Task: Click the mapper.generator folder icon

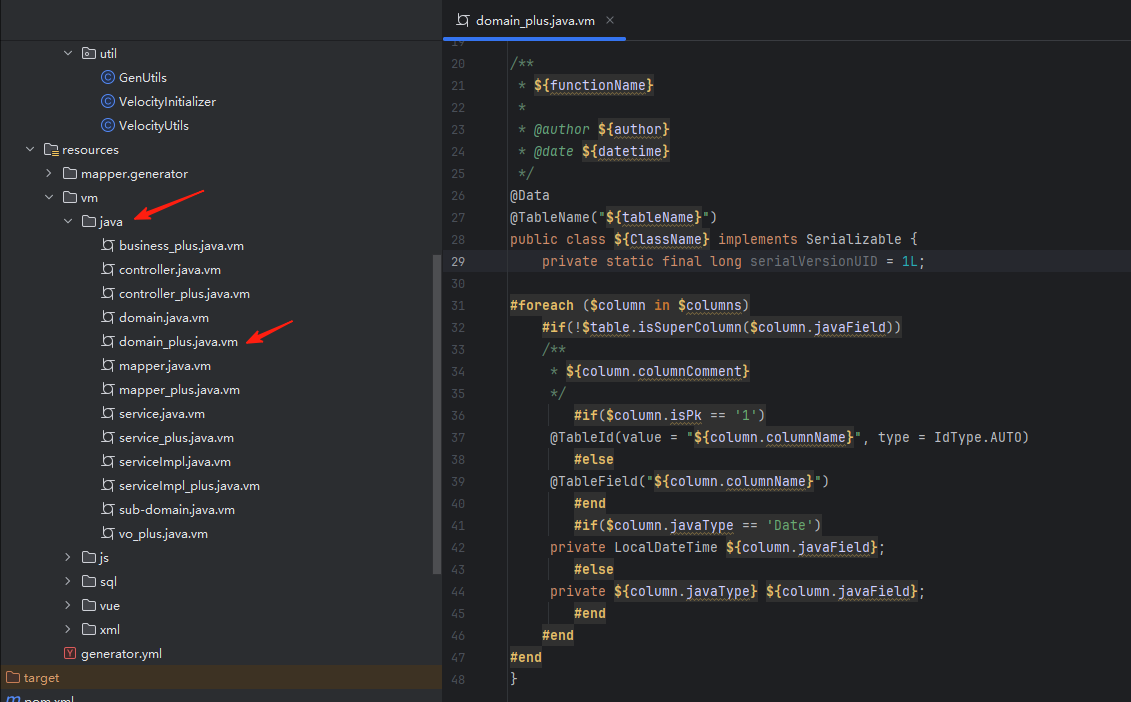Action: 70,173
